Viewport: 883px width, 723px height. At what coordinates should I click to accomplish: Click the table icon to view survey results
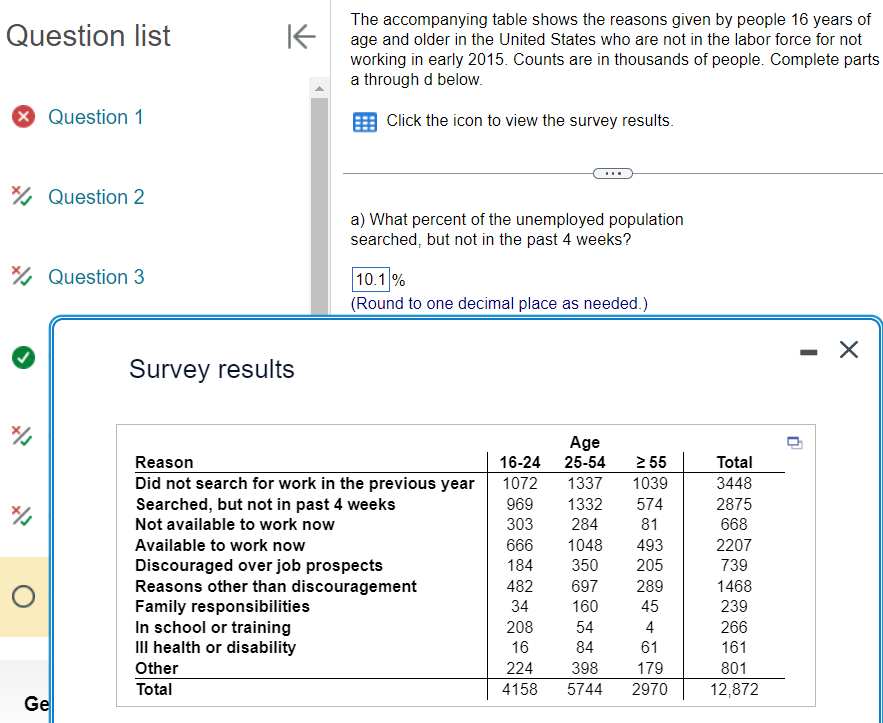(x=364, y=121)
